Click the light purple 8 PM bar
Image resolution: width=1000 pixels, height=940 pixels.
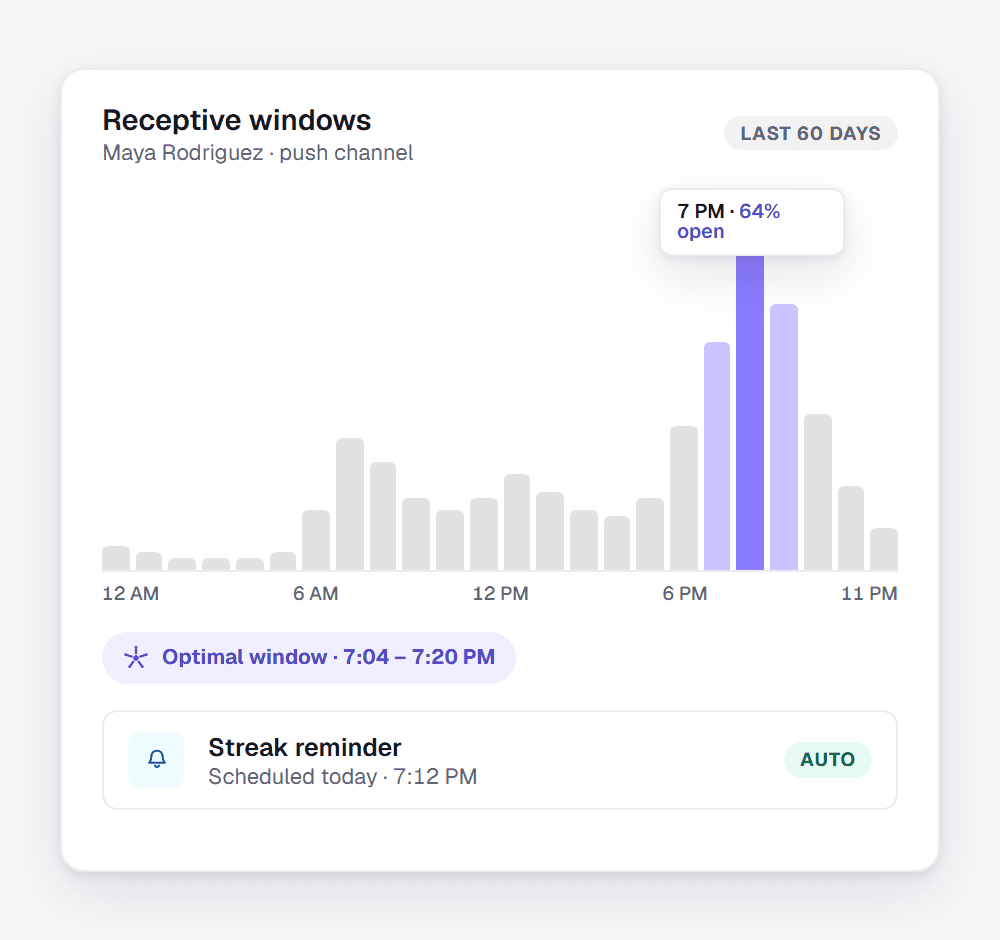784,437
